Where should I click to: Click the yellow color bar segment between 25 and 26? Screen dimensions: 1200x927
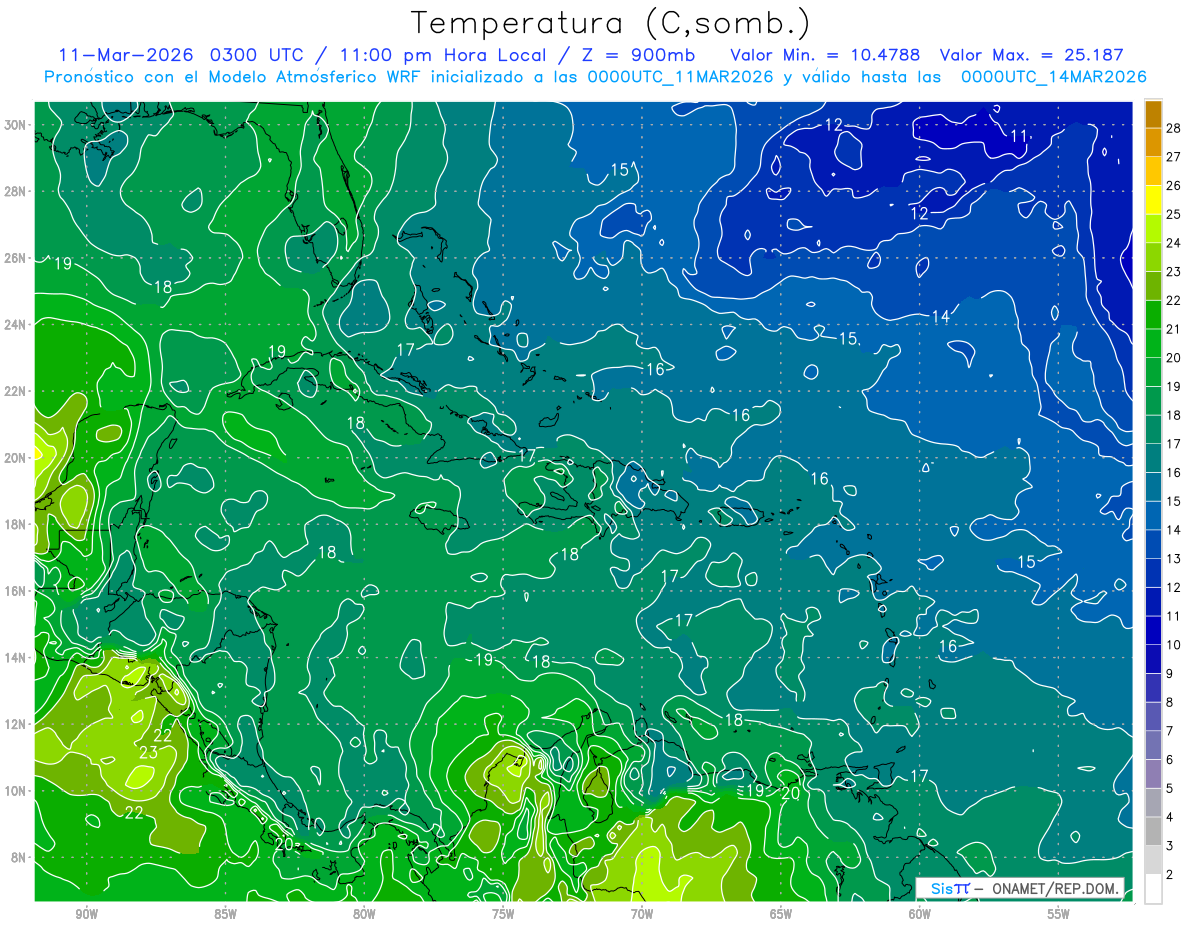pos(1153,200)
